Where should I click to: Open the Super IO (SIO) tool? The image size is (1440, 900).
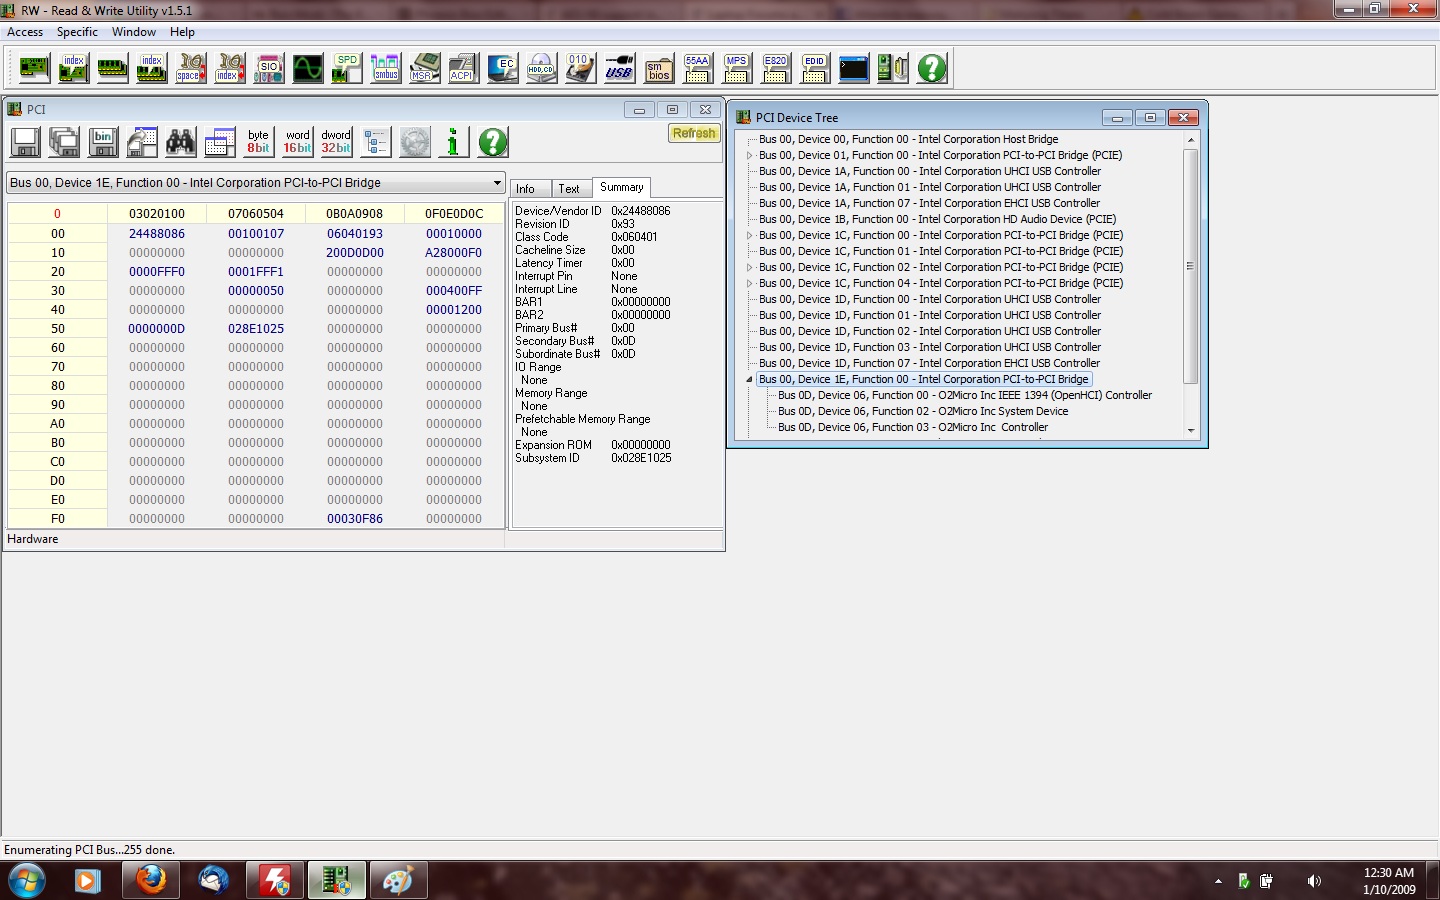coord(269,68)
